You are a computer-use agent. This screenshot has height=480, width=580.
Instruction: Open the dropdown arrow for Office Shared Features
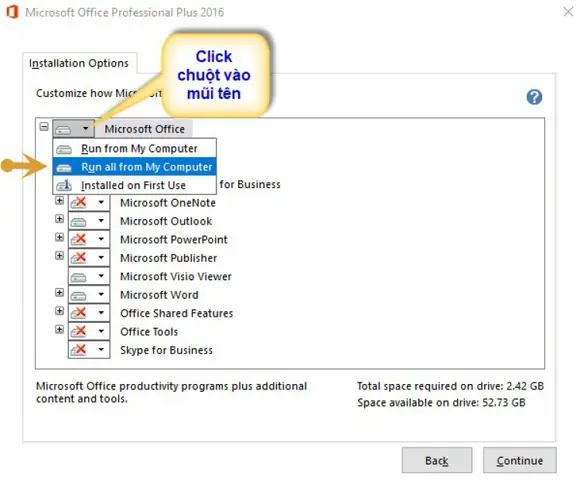(101, 313)
